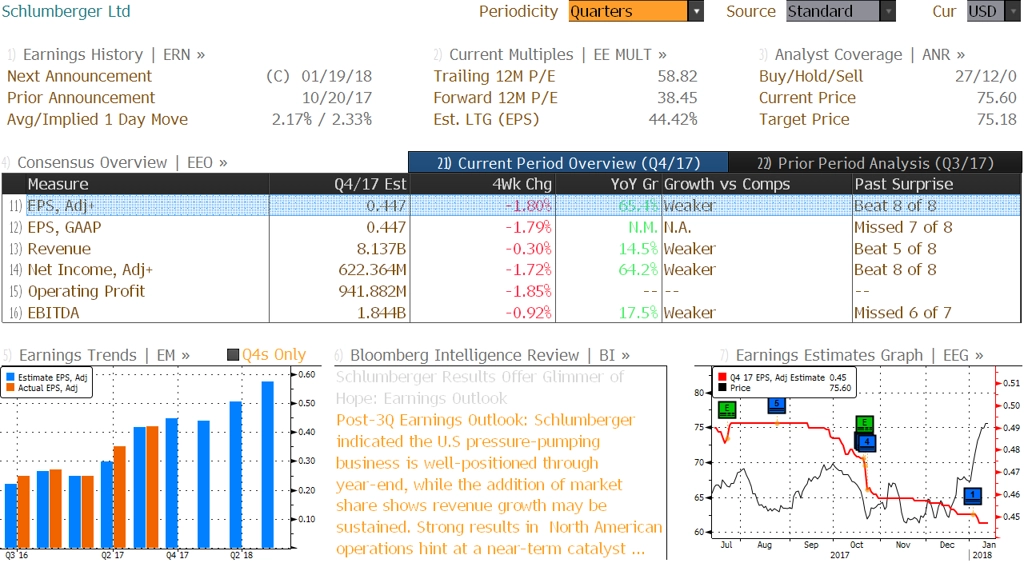This screenshot has width=1024, height=563.
Task: Click the Avg/Implied 1 Day Move label
Action: (x=97, y=119)
